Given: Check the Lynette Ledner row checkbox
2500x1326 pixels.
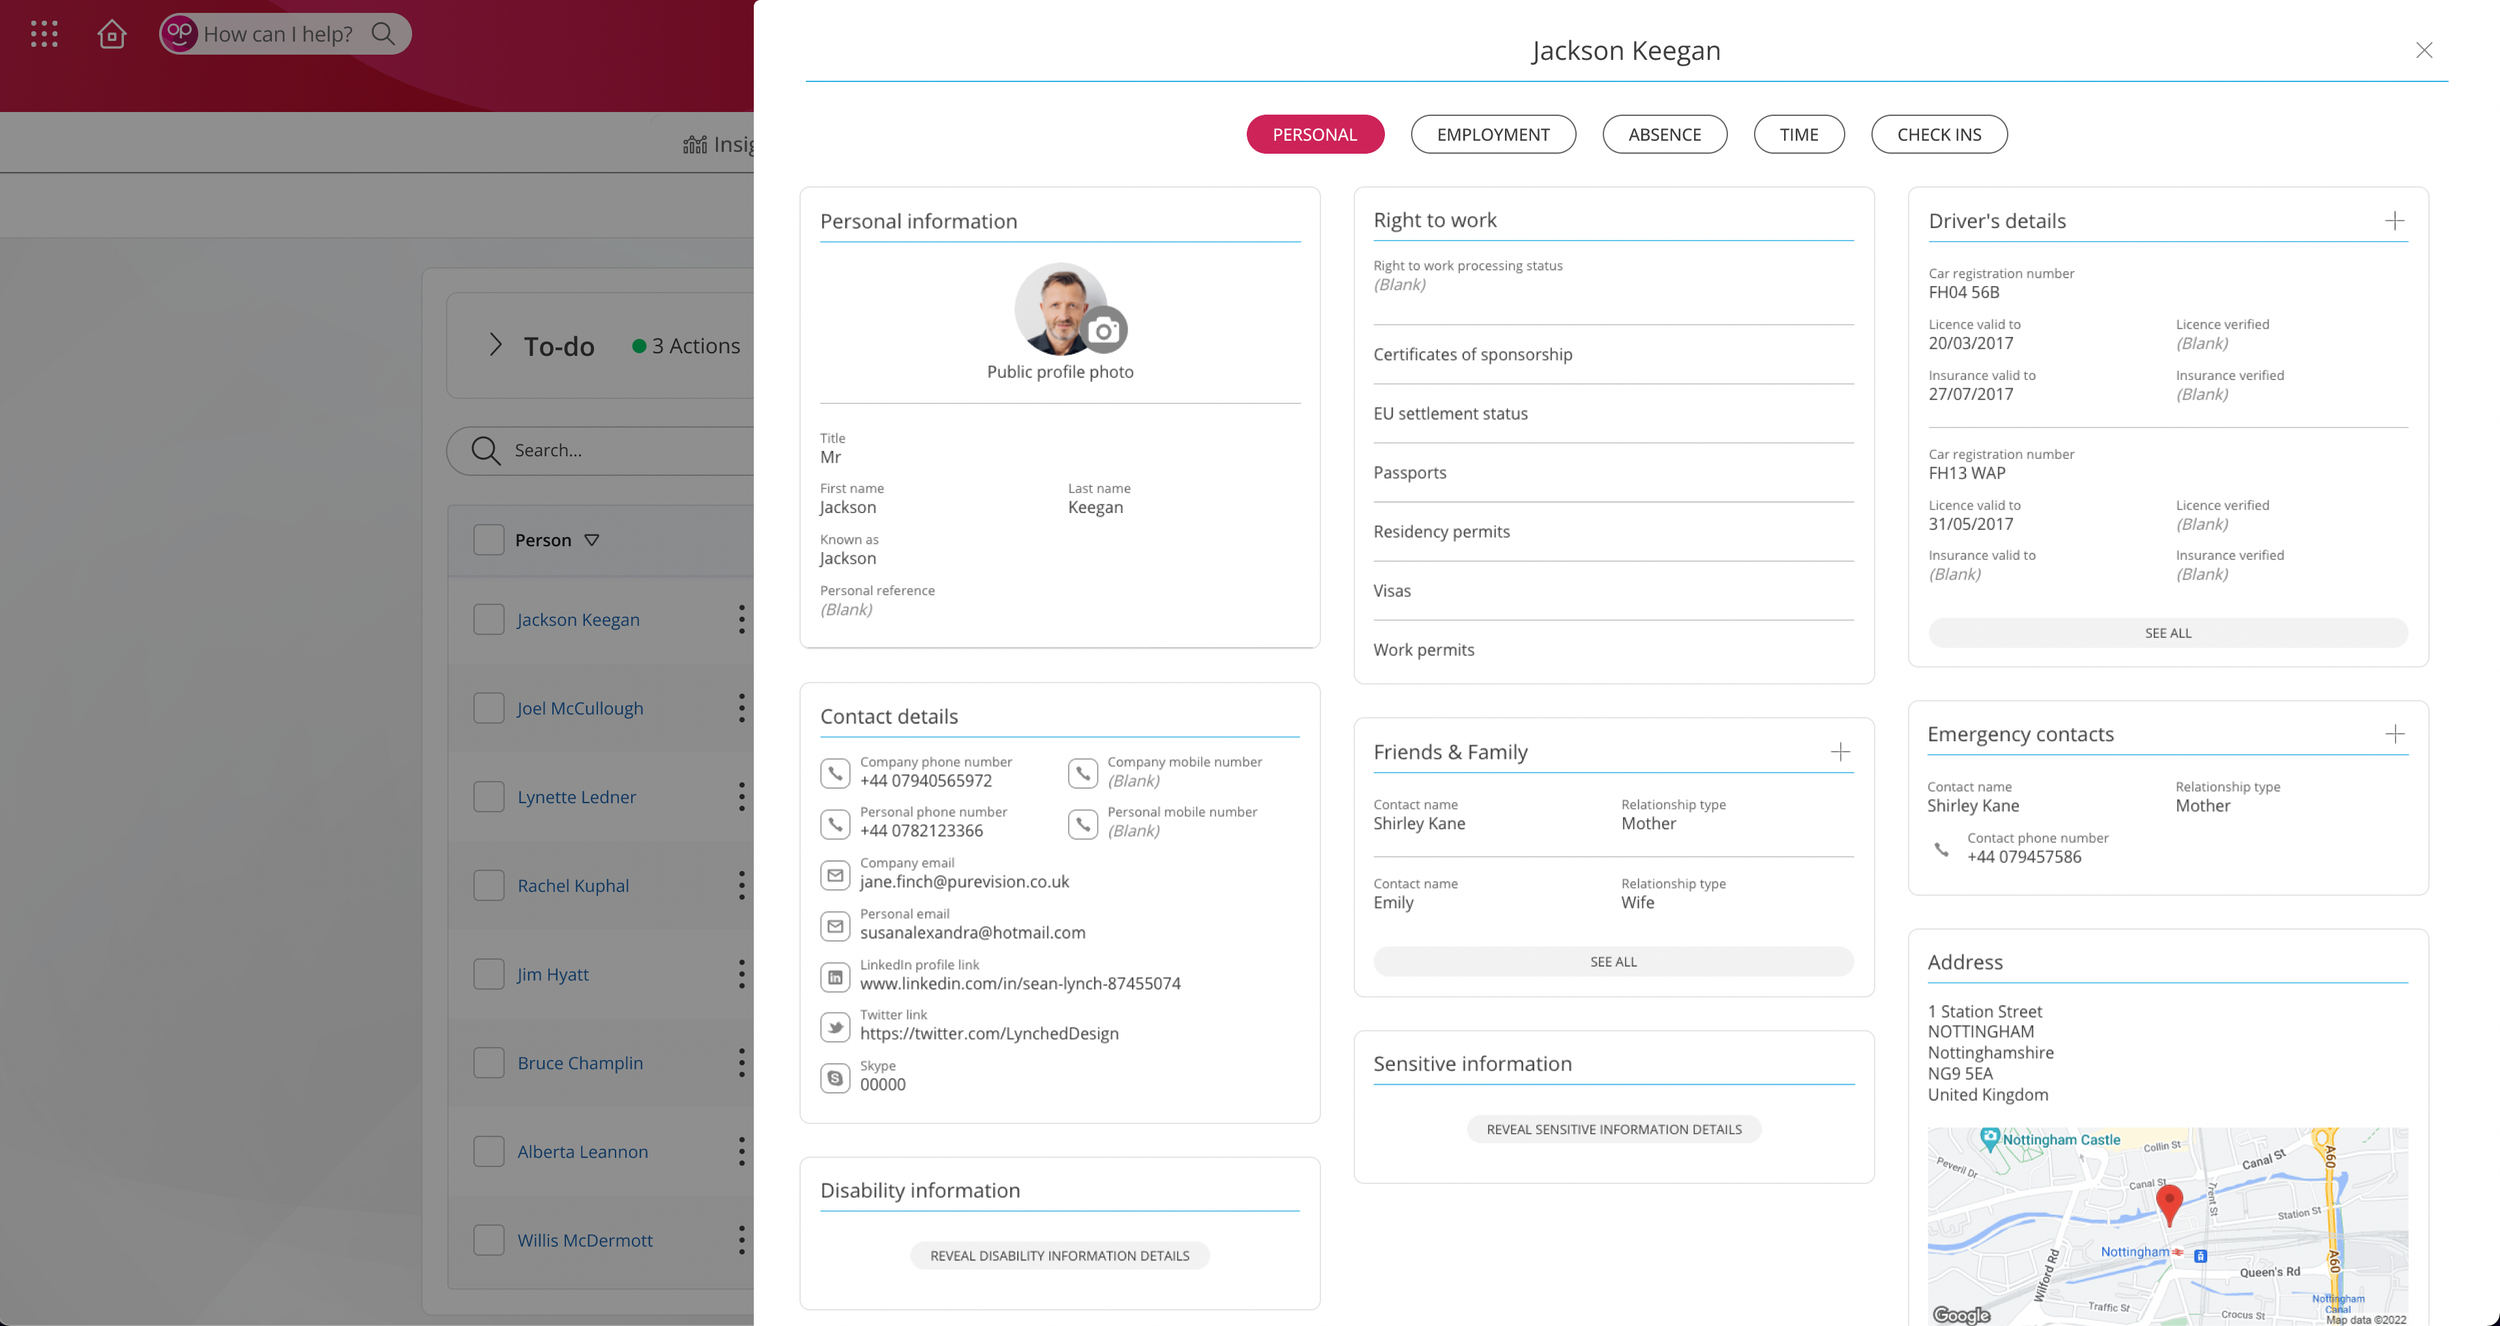Looking at the screenshot, I should (488, 797).
